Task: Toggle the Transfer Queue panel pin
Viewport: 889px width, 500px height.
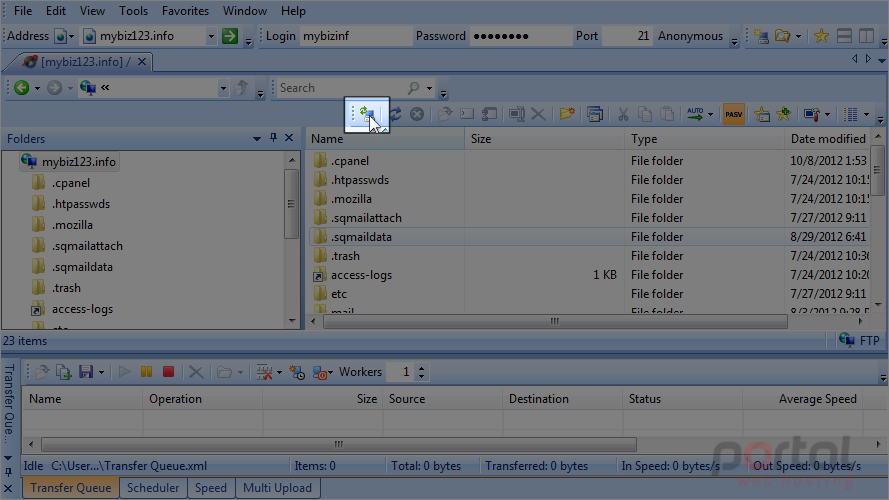Action: [x=8, y=472]
